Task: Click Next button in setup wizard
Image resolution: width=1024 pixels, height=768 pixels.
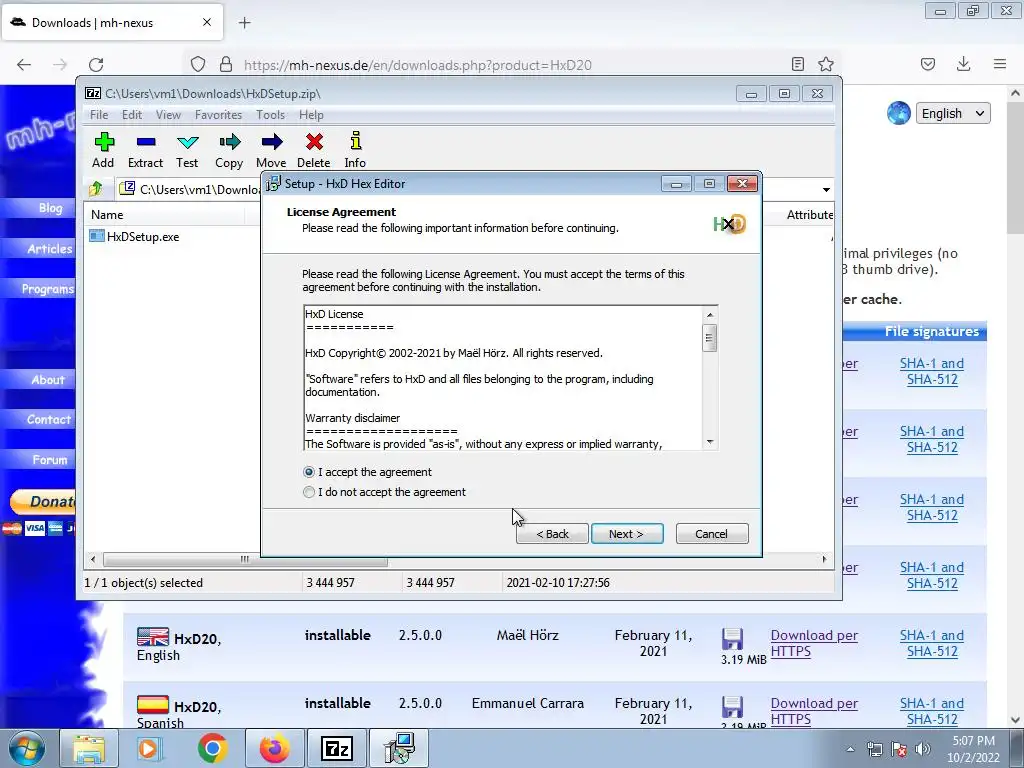Action: [x=627, y=534]
